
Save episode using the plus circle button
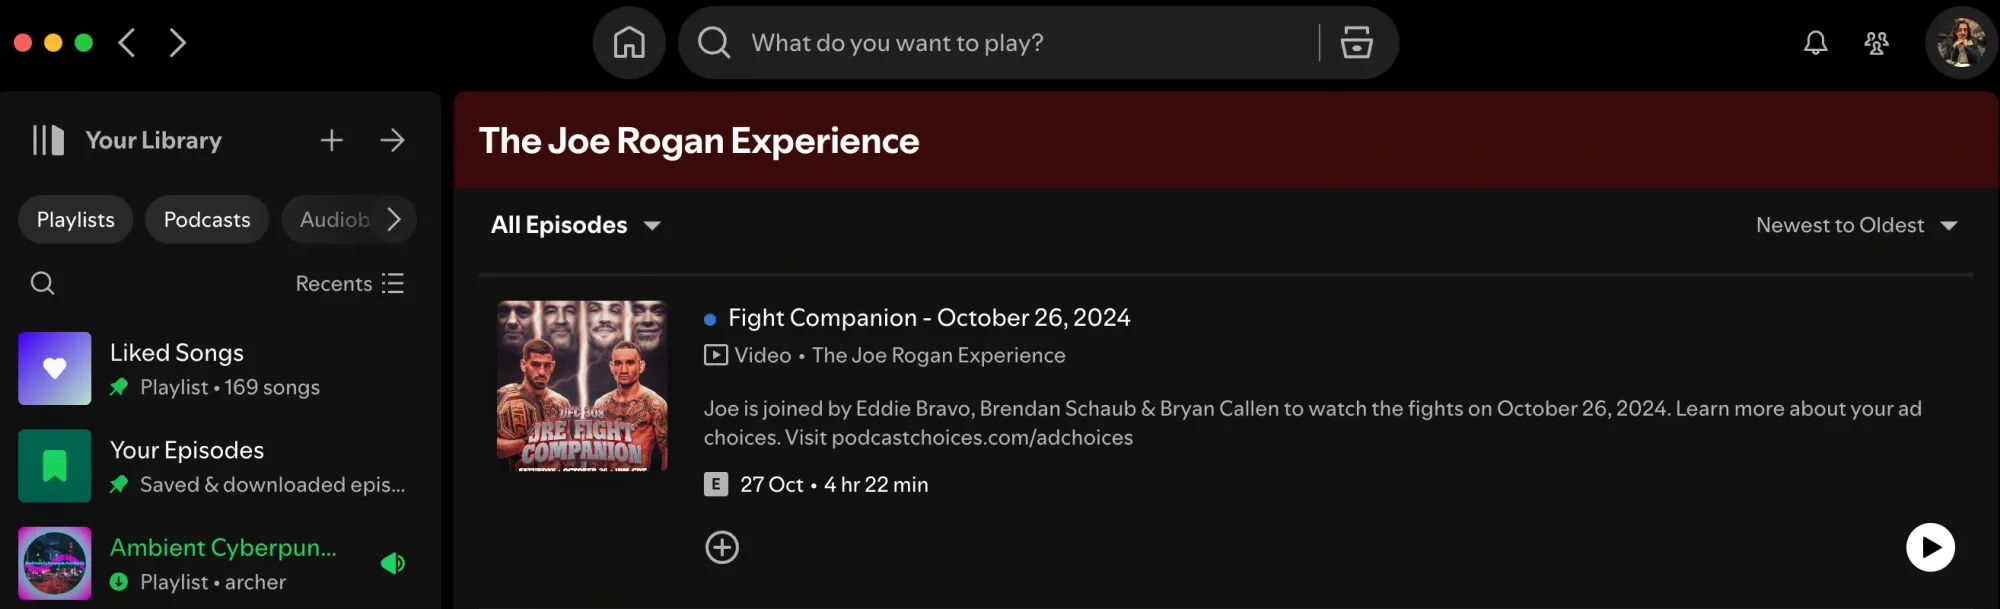coord(722,547)
